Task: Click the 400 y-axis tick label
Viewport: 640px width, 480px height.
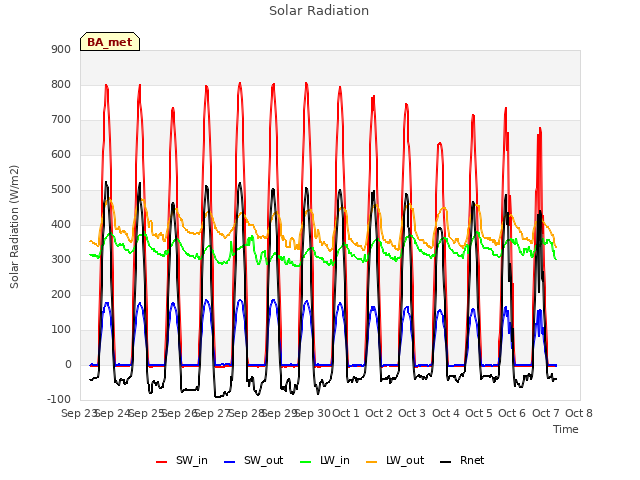Action: 61,224
